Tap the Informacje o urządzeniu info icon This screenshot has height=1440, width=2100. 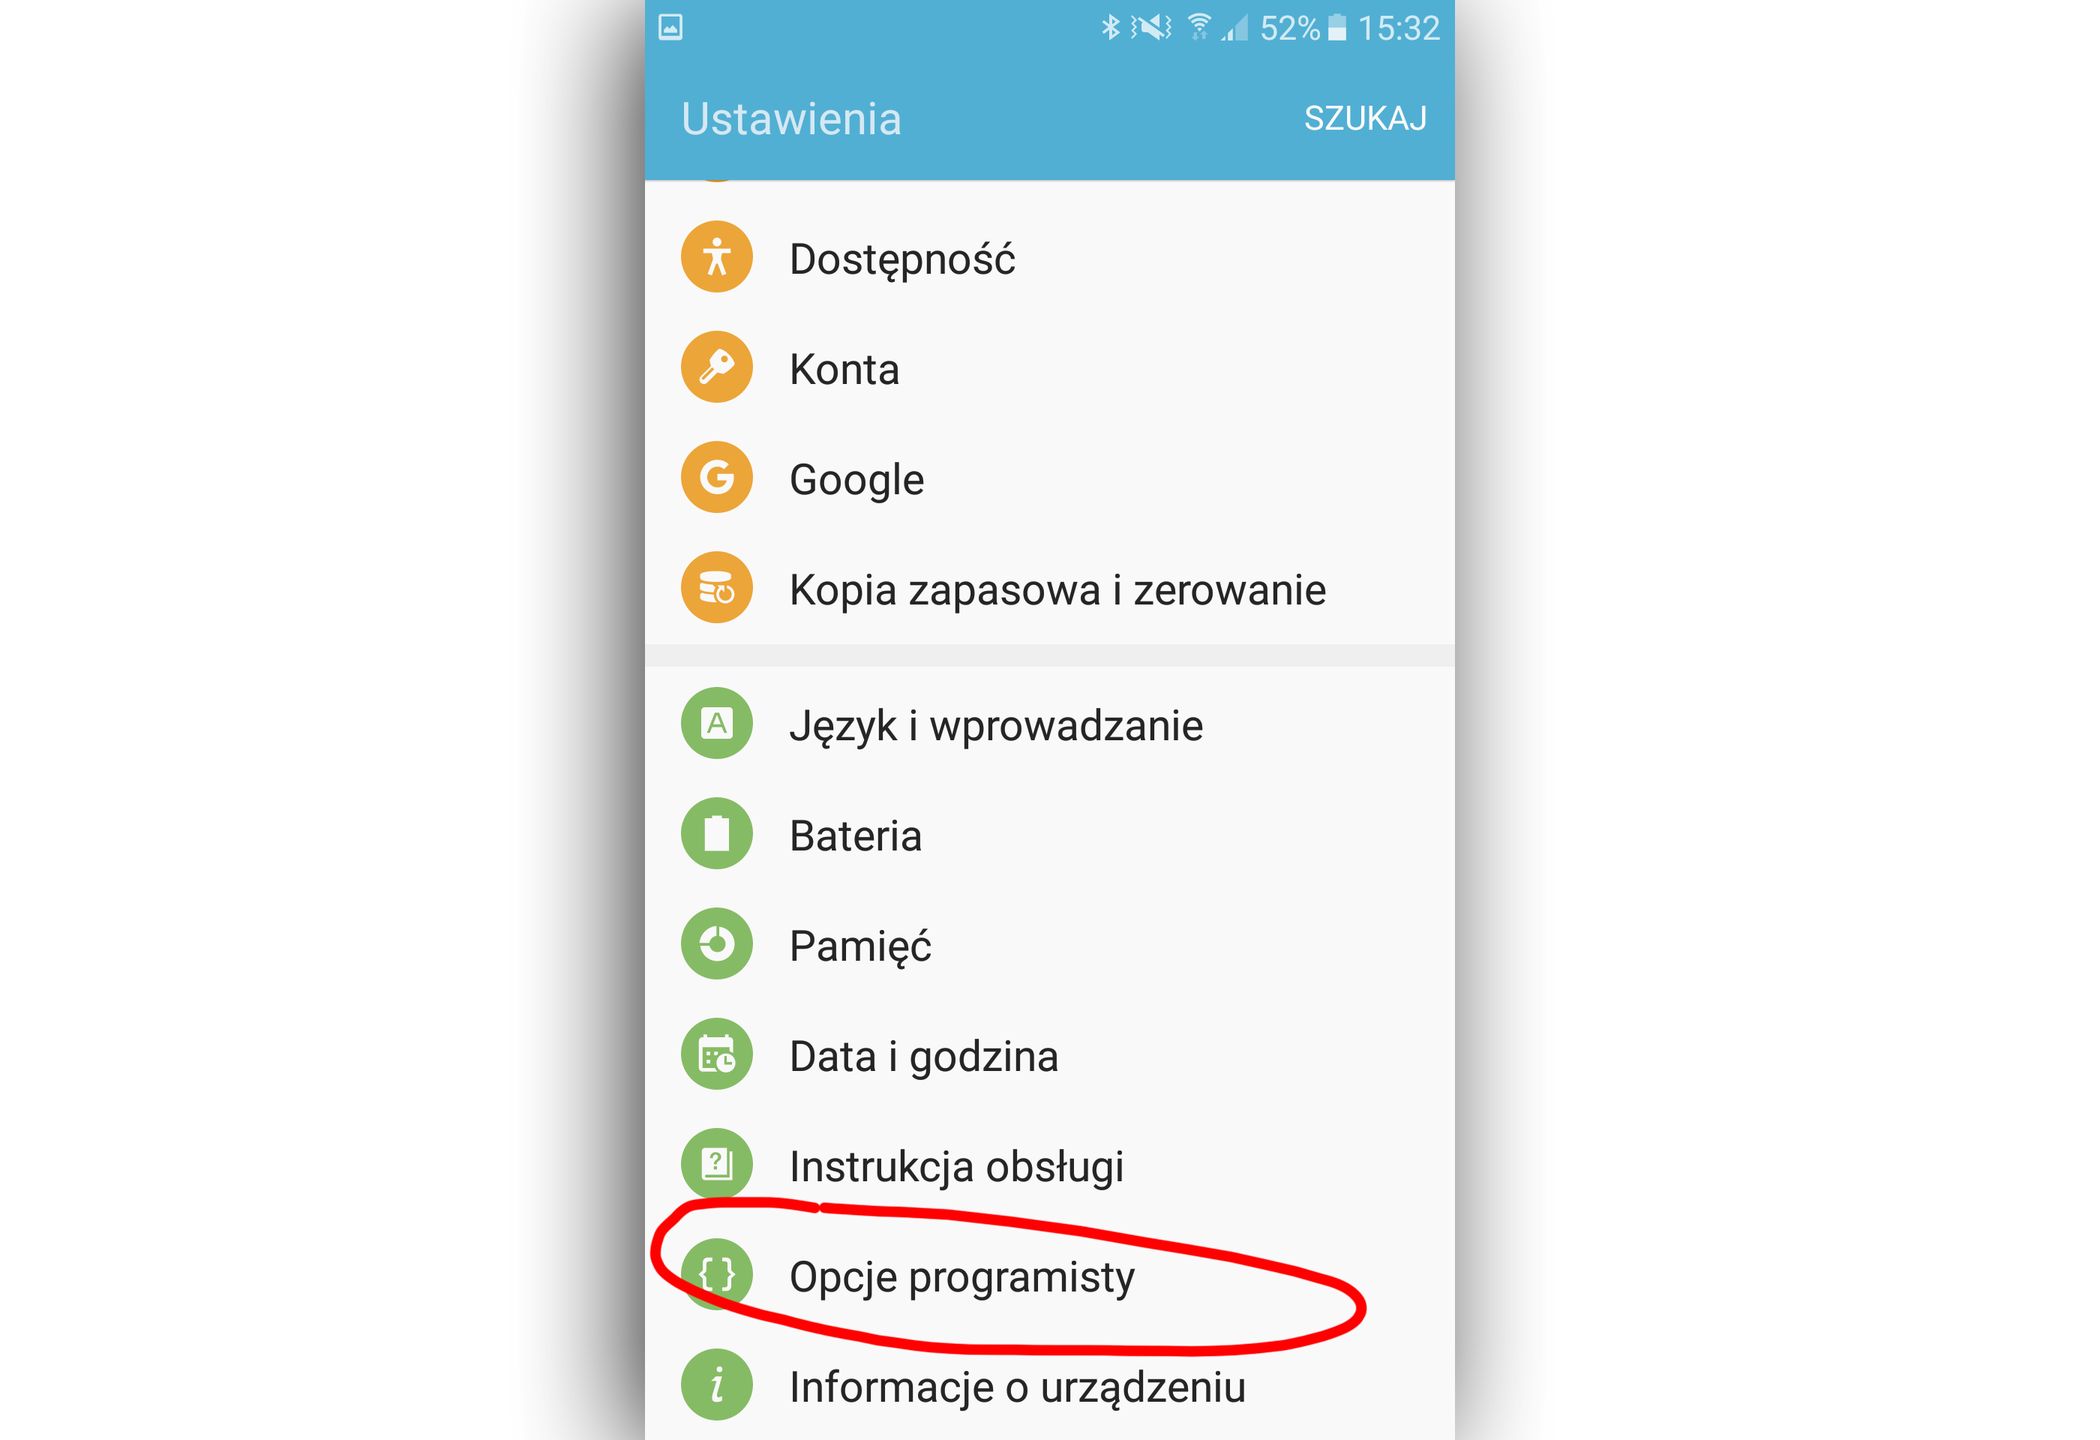click(716, 1385)
